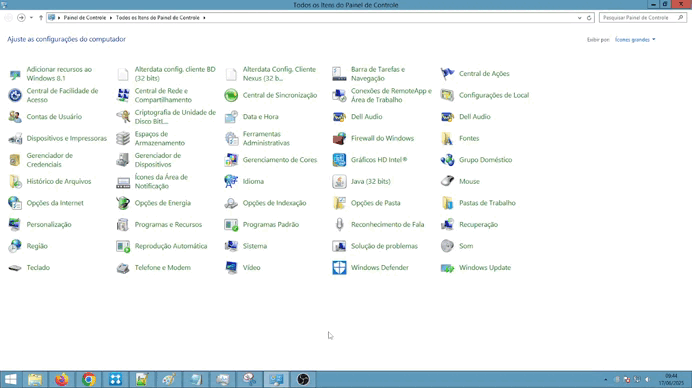Show hidden tray icons arrow in taskbar
The width and height of the screenshot is (692, 388).
(606, 380)
